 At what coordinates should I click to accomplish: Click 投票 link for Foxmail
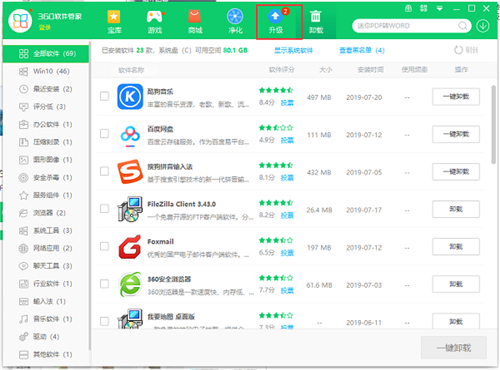coord(287,253)
